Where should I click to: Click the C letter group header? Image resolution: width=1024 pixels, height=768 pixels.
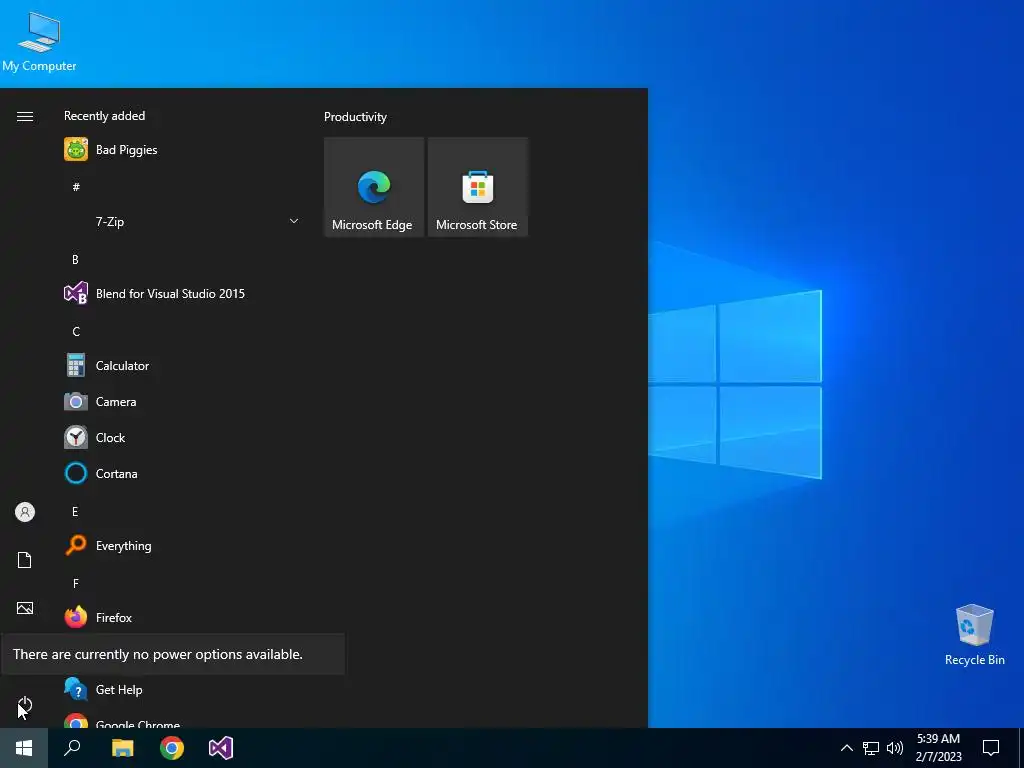[x=76, y=332]
